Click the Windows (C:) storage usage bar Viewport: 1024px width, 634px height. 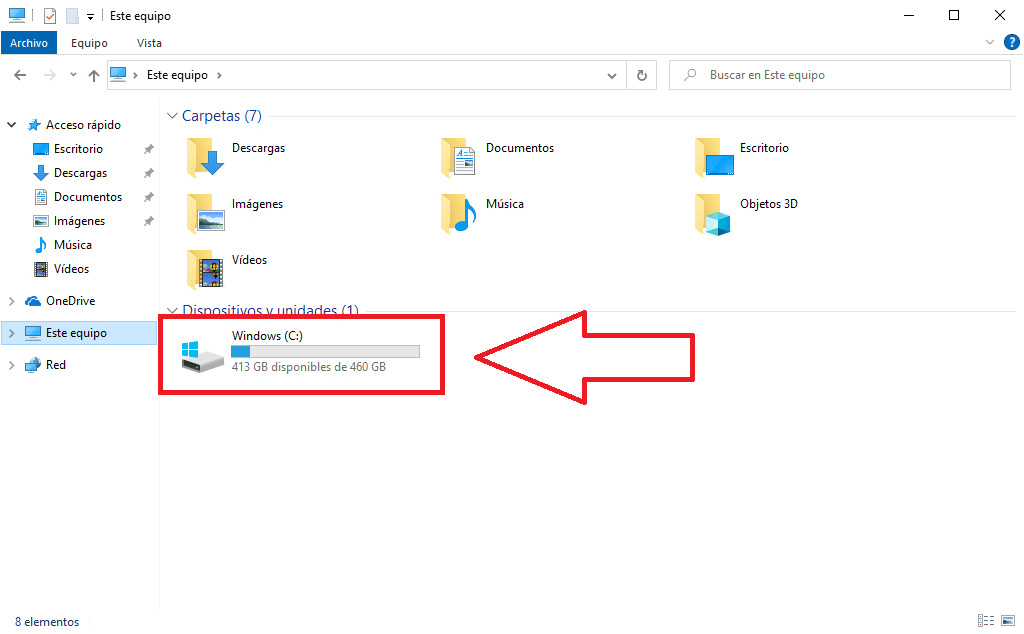(x=325, y=352)
